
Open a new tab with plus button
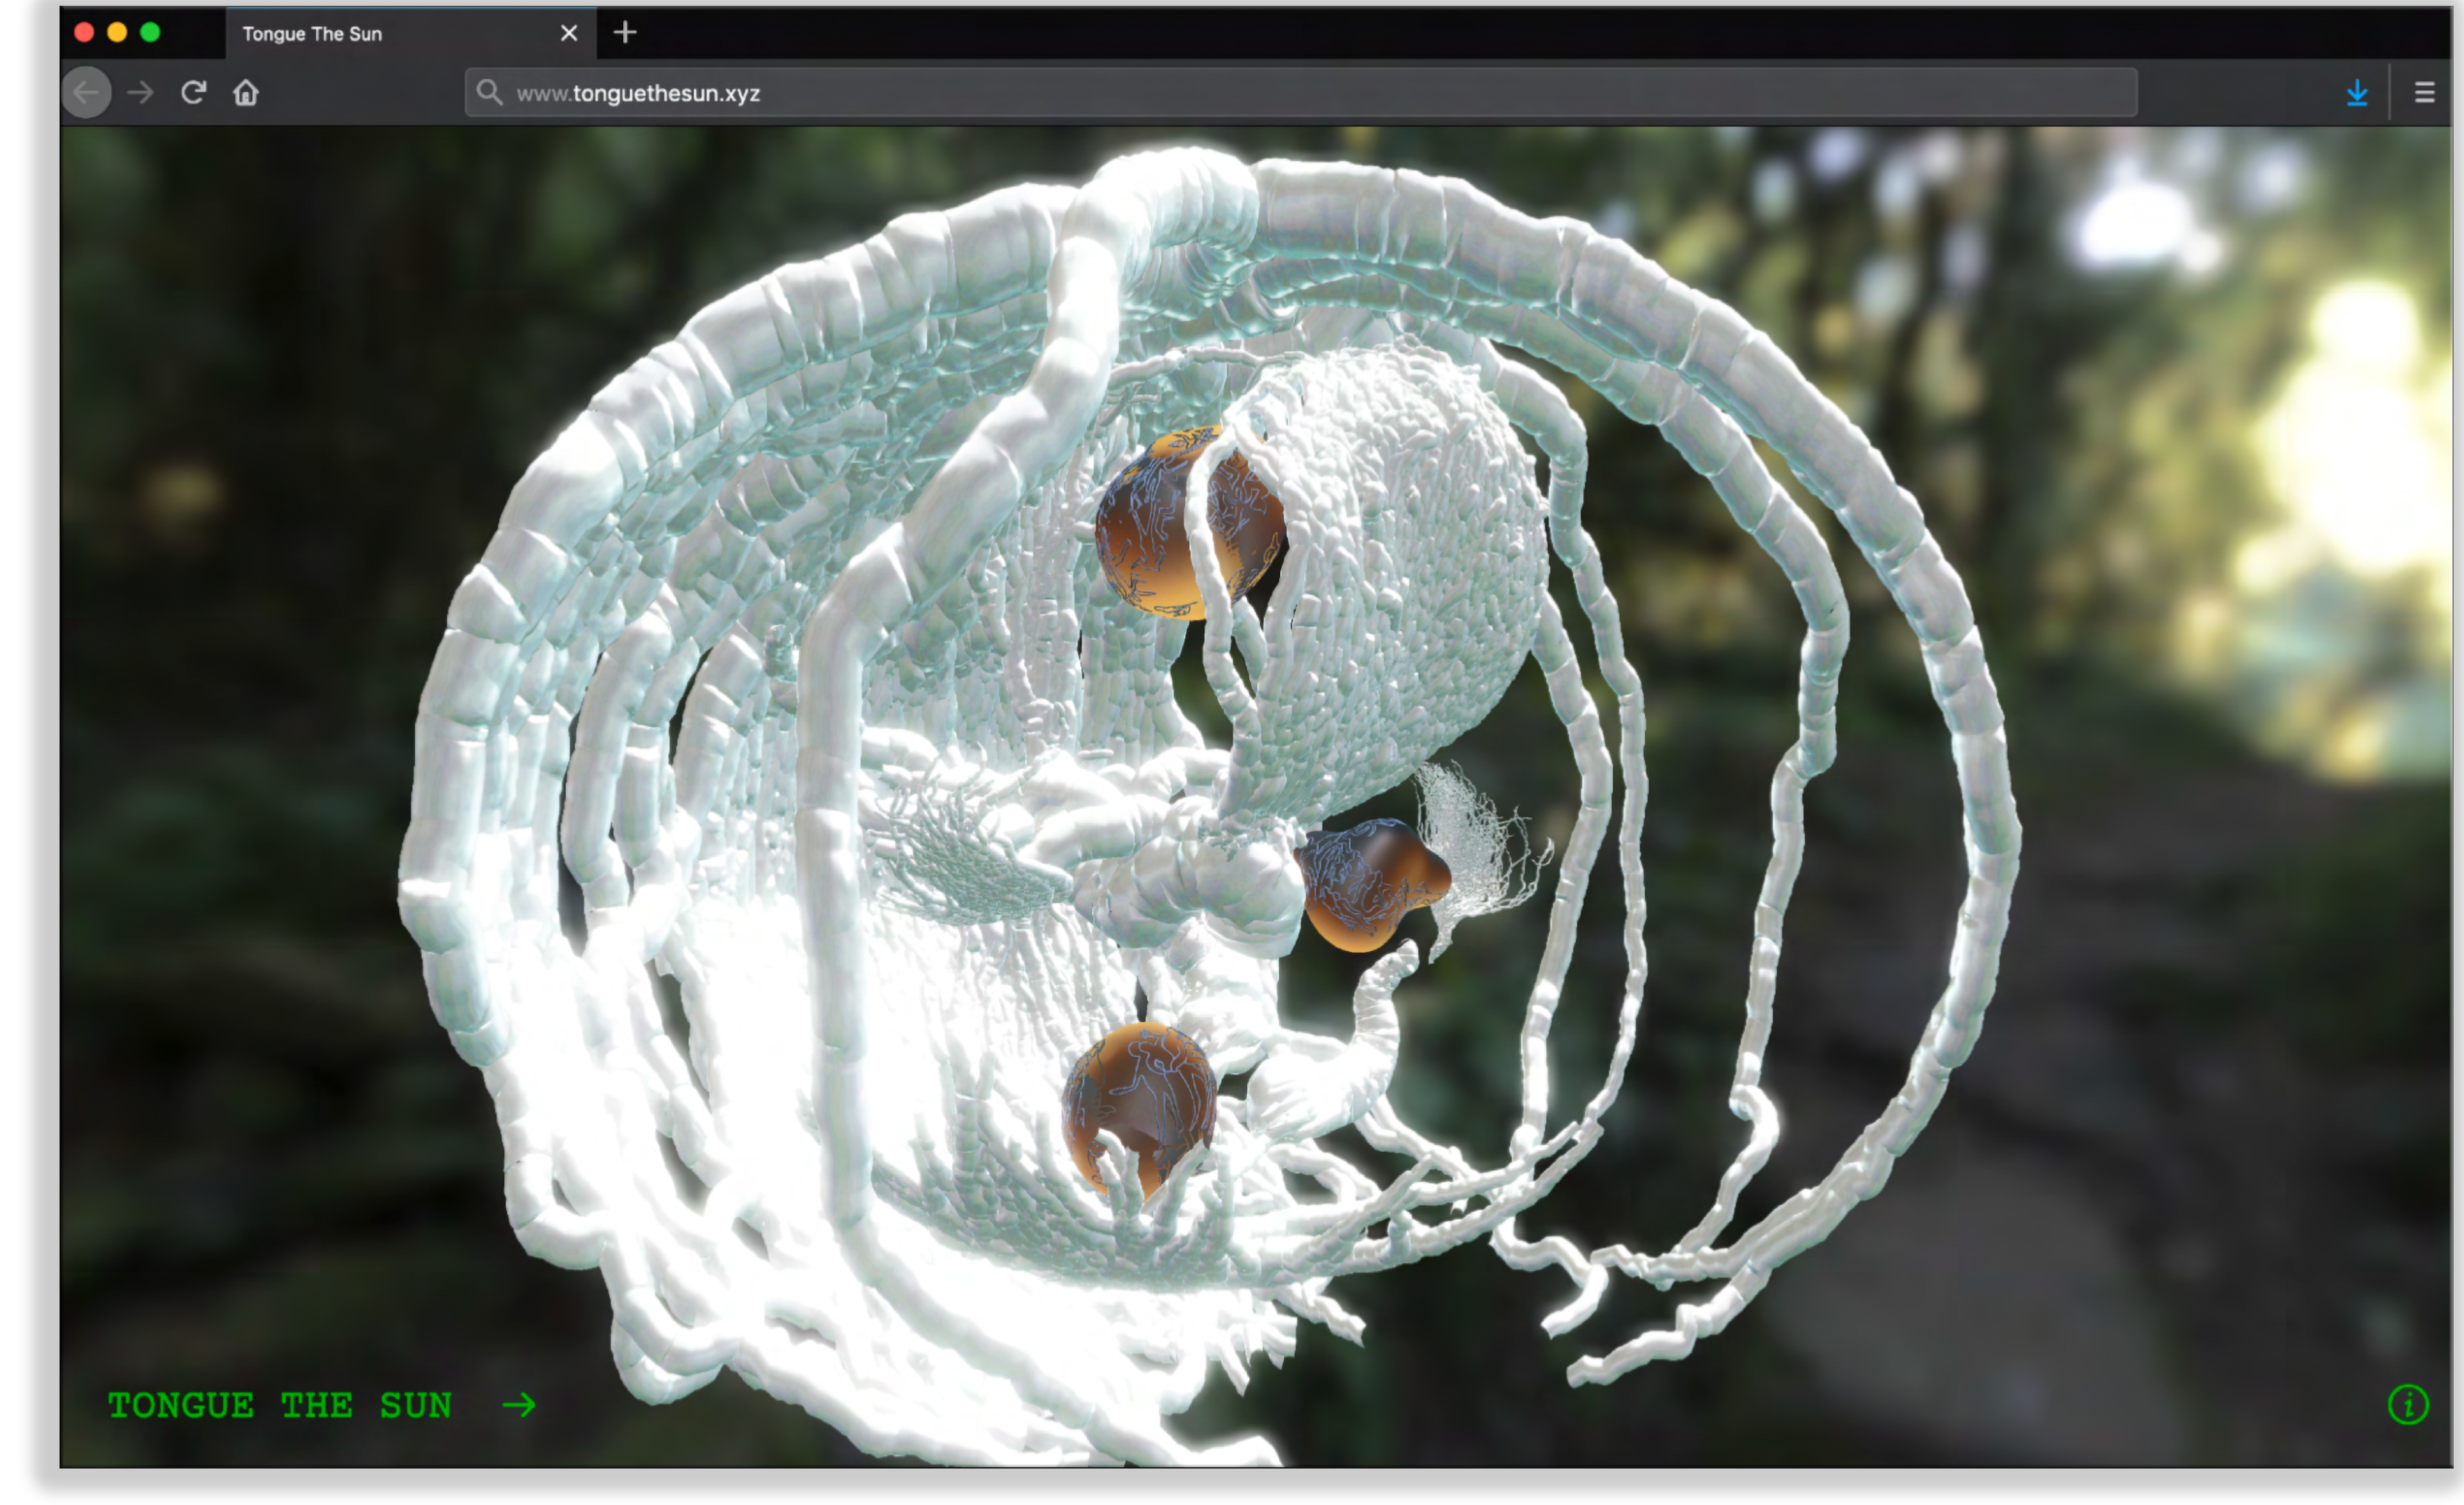(x=625, y=33)
